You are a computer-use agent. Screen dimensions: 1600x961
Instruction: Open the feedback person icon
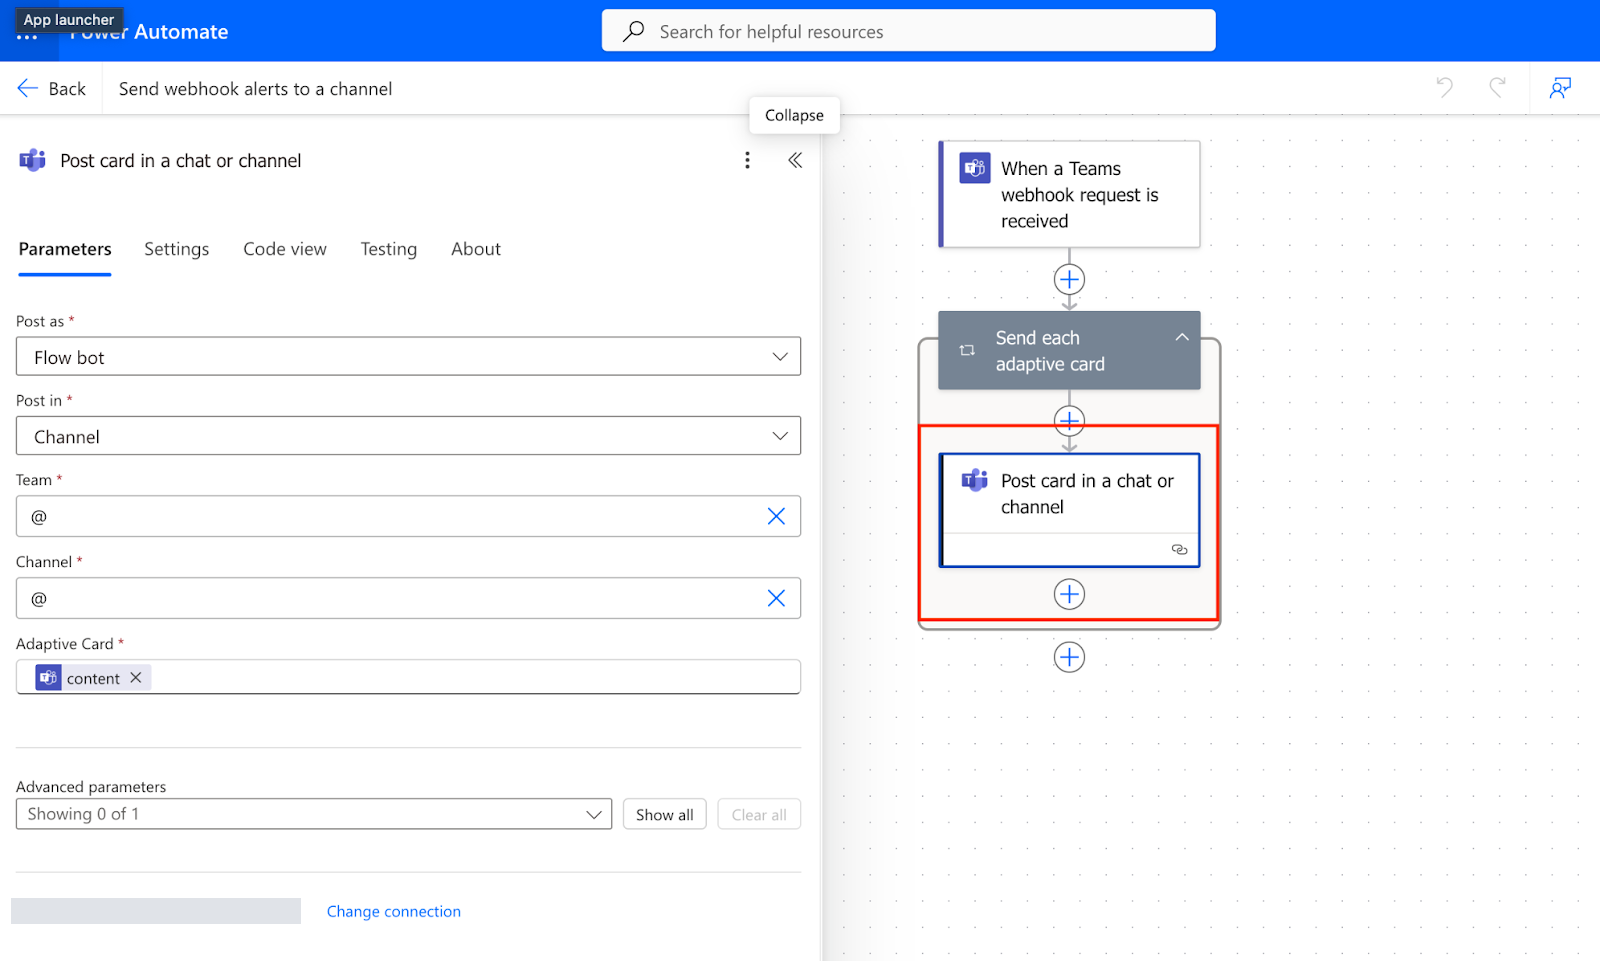click(1560, 88)
